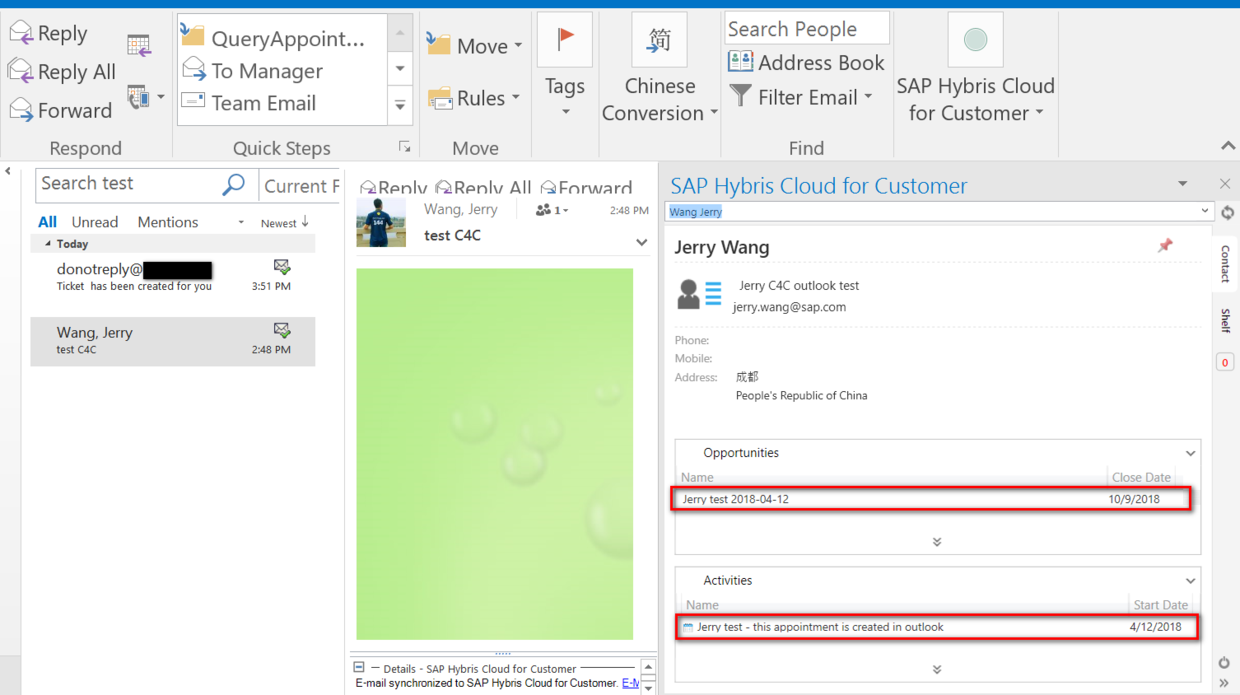
Task: Open the Wang Jerry contact combo box
Action: (x=939, y=211)
